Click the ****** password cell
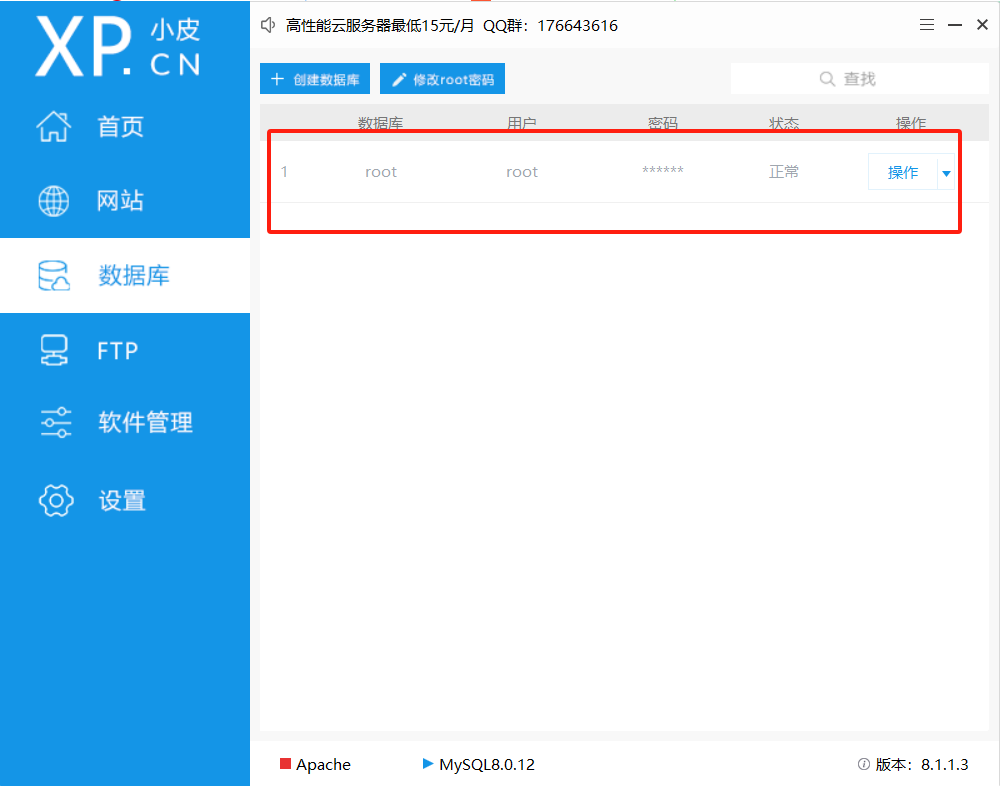The height and width of the screenshot is (786, 1000). pyautogui.click(x=663, y=170)
